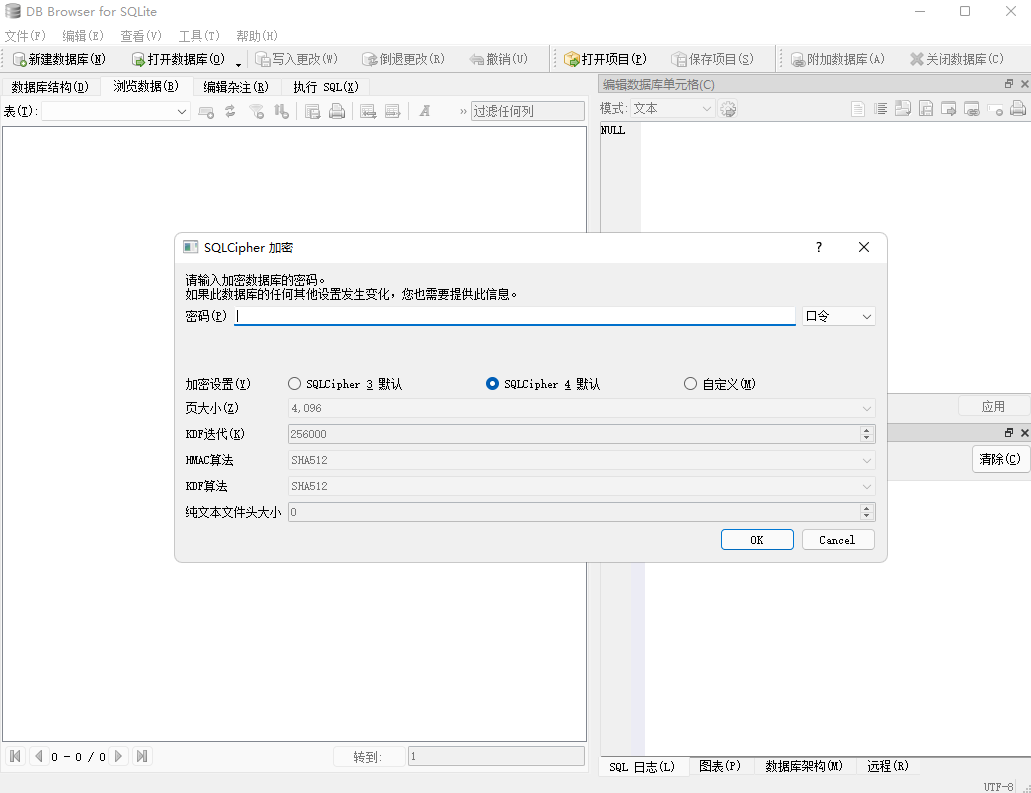Open the 帮助(H) menu

[x=257, y=36]
